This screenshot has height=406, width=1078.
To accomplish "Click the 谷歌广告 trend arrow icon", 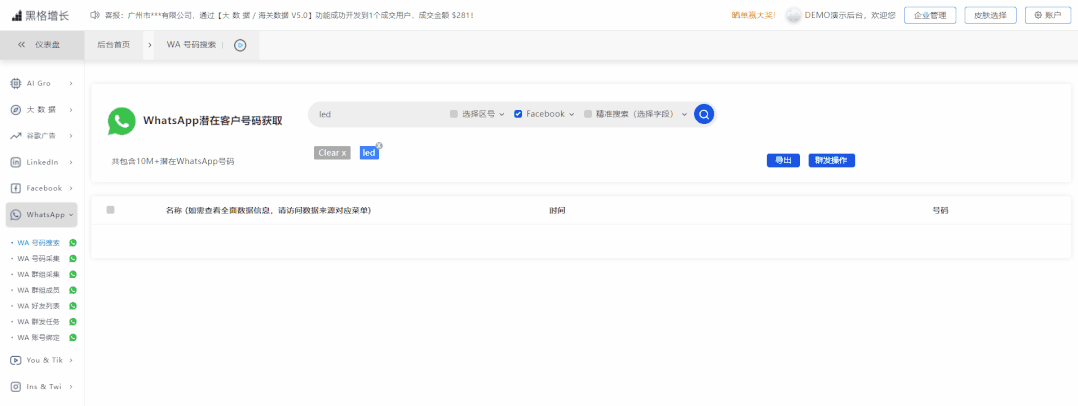I will tap(16, 136).
